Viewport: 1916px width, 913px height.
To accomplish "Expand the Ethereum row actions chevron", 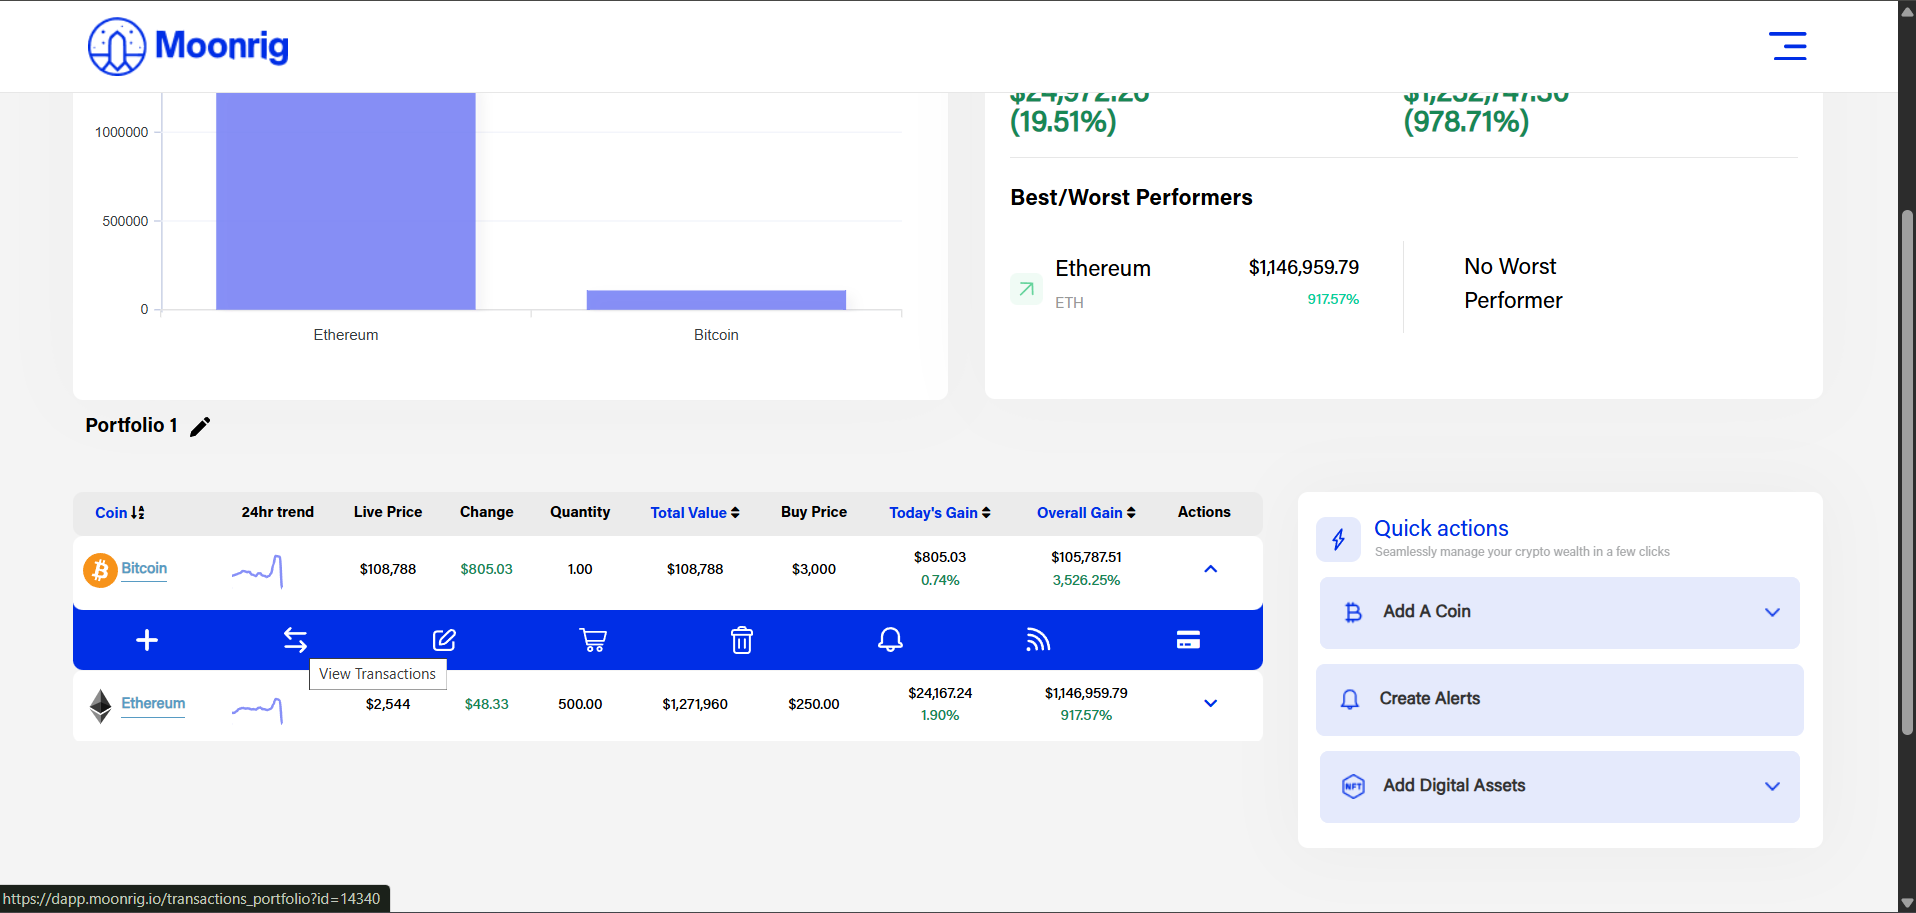I will tap(1210, 703).
